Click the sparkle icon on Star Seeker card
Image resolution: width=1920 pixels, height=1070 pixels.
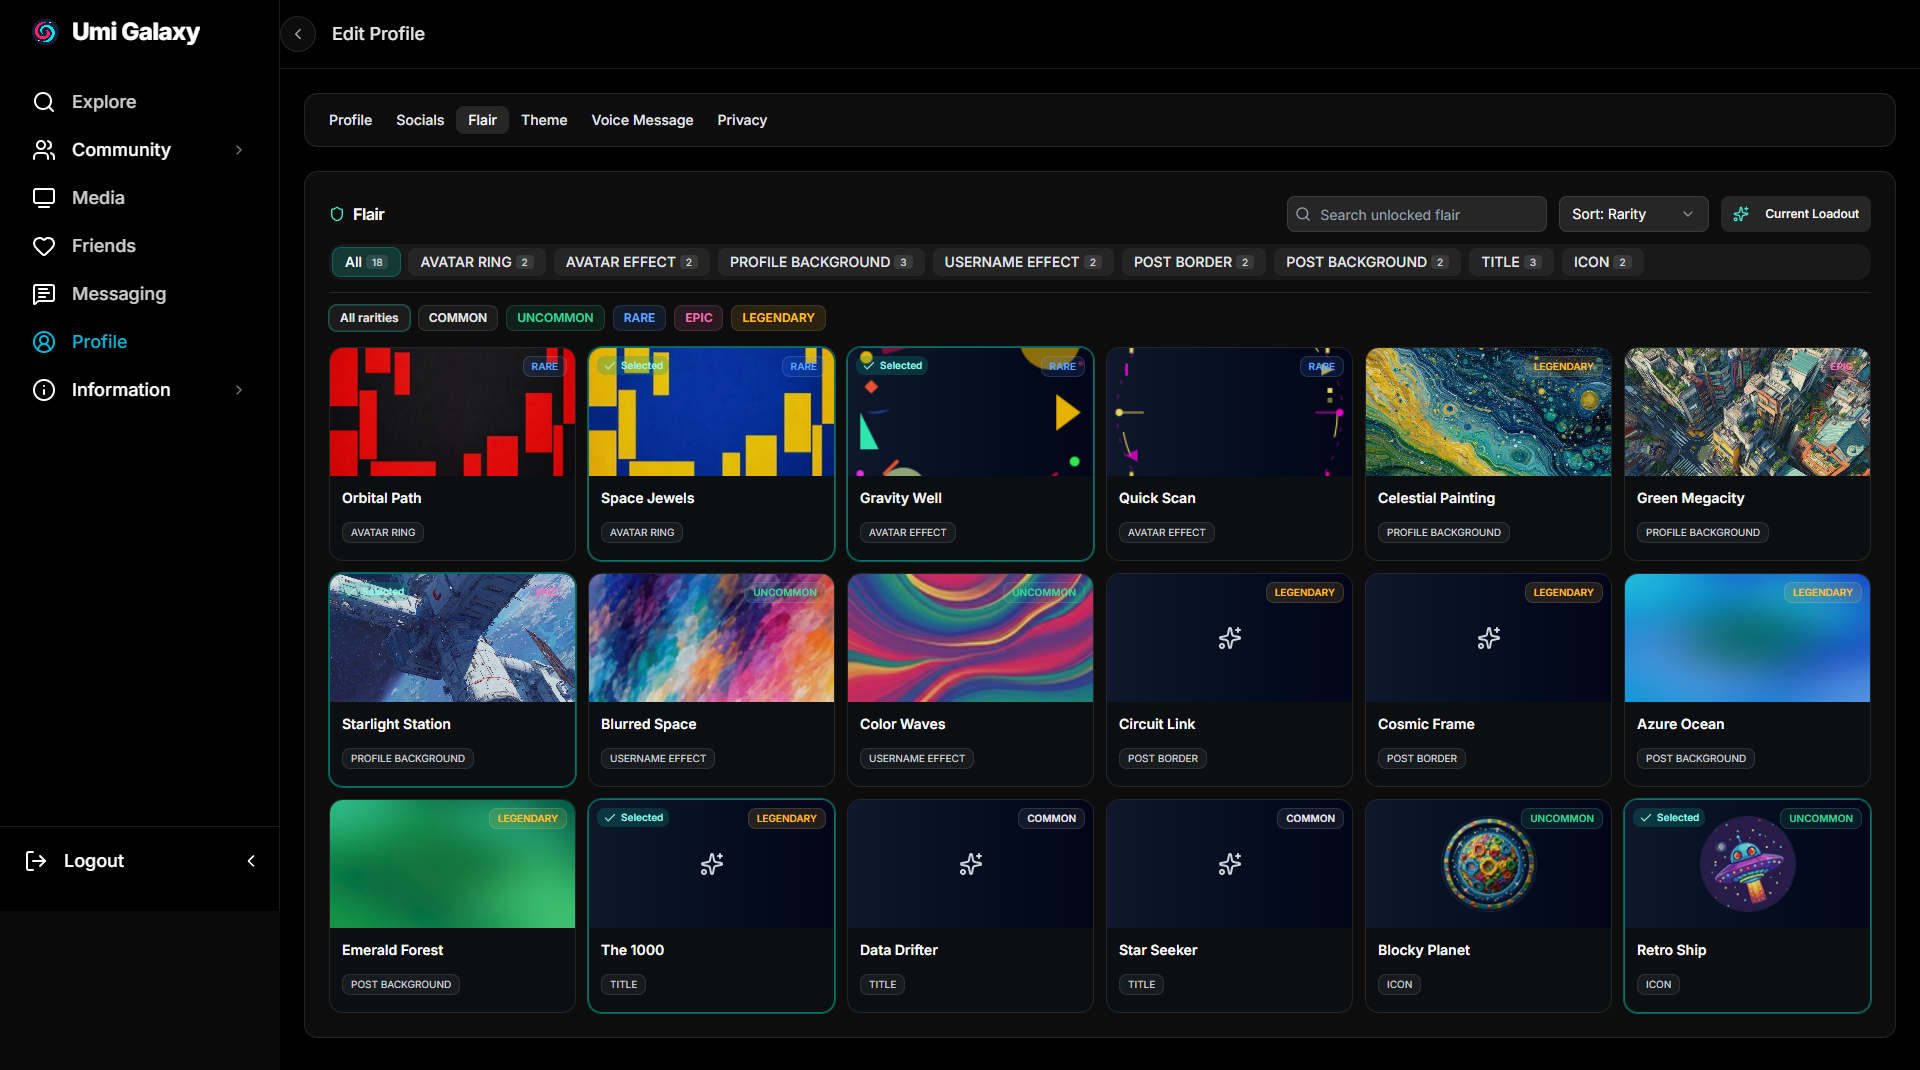click(1230, 864)
